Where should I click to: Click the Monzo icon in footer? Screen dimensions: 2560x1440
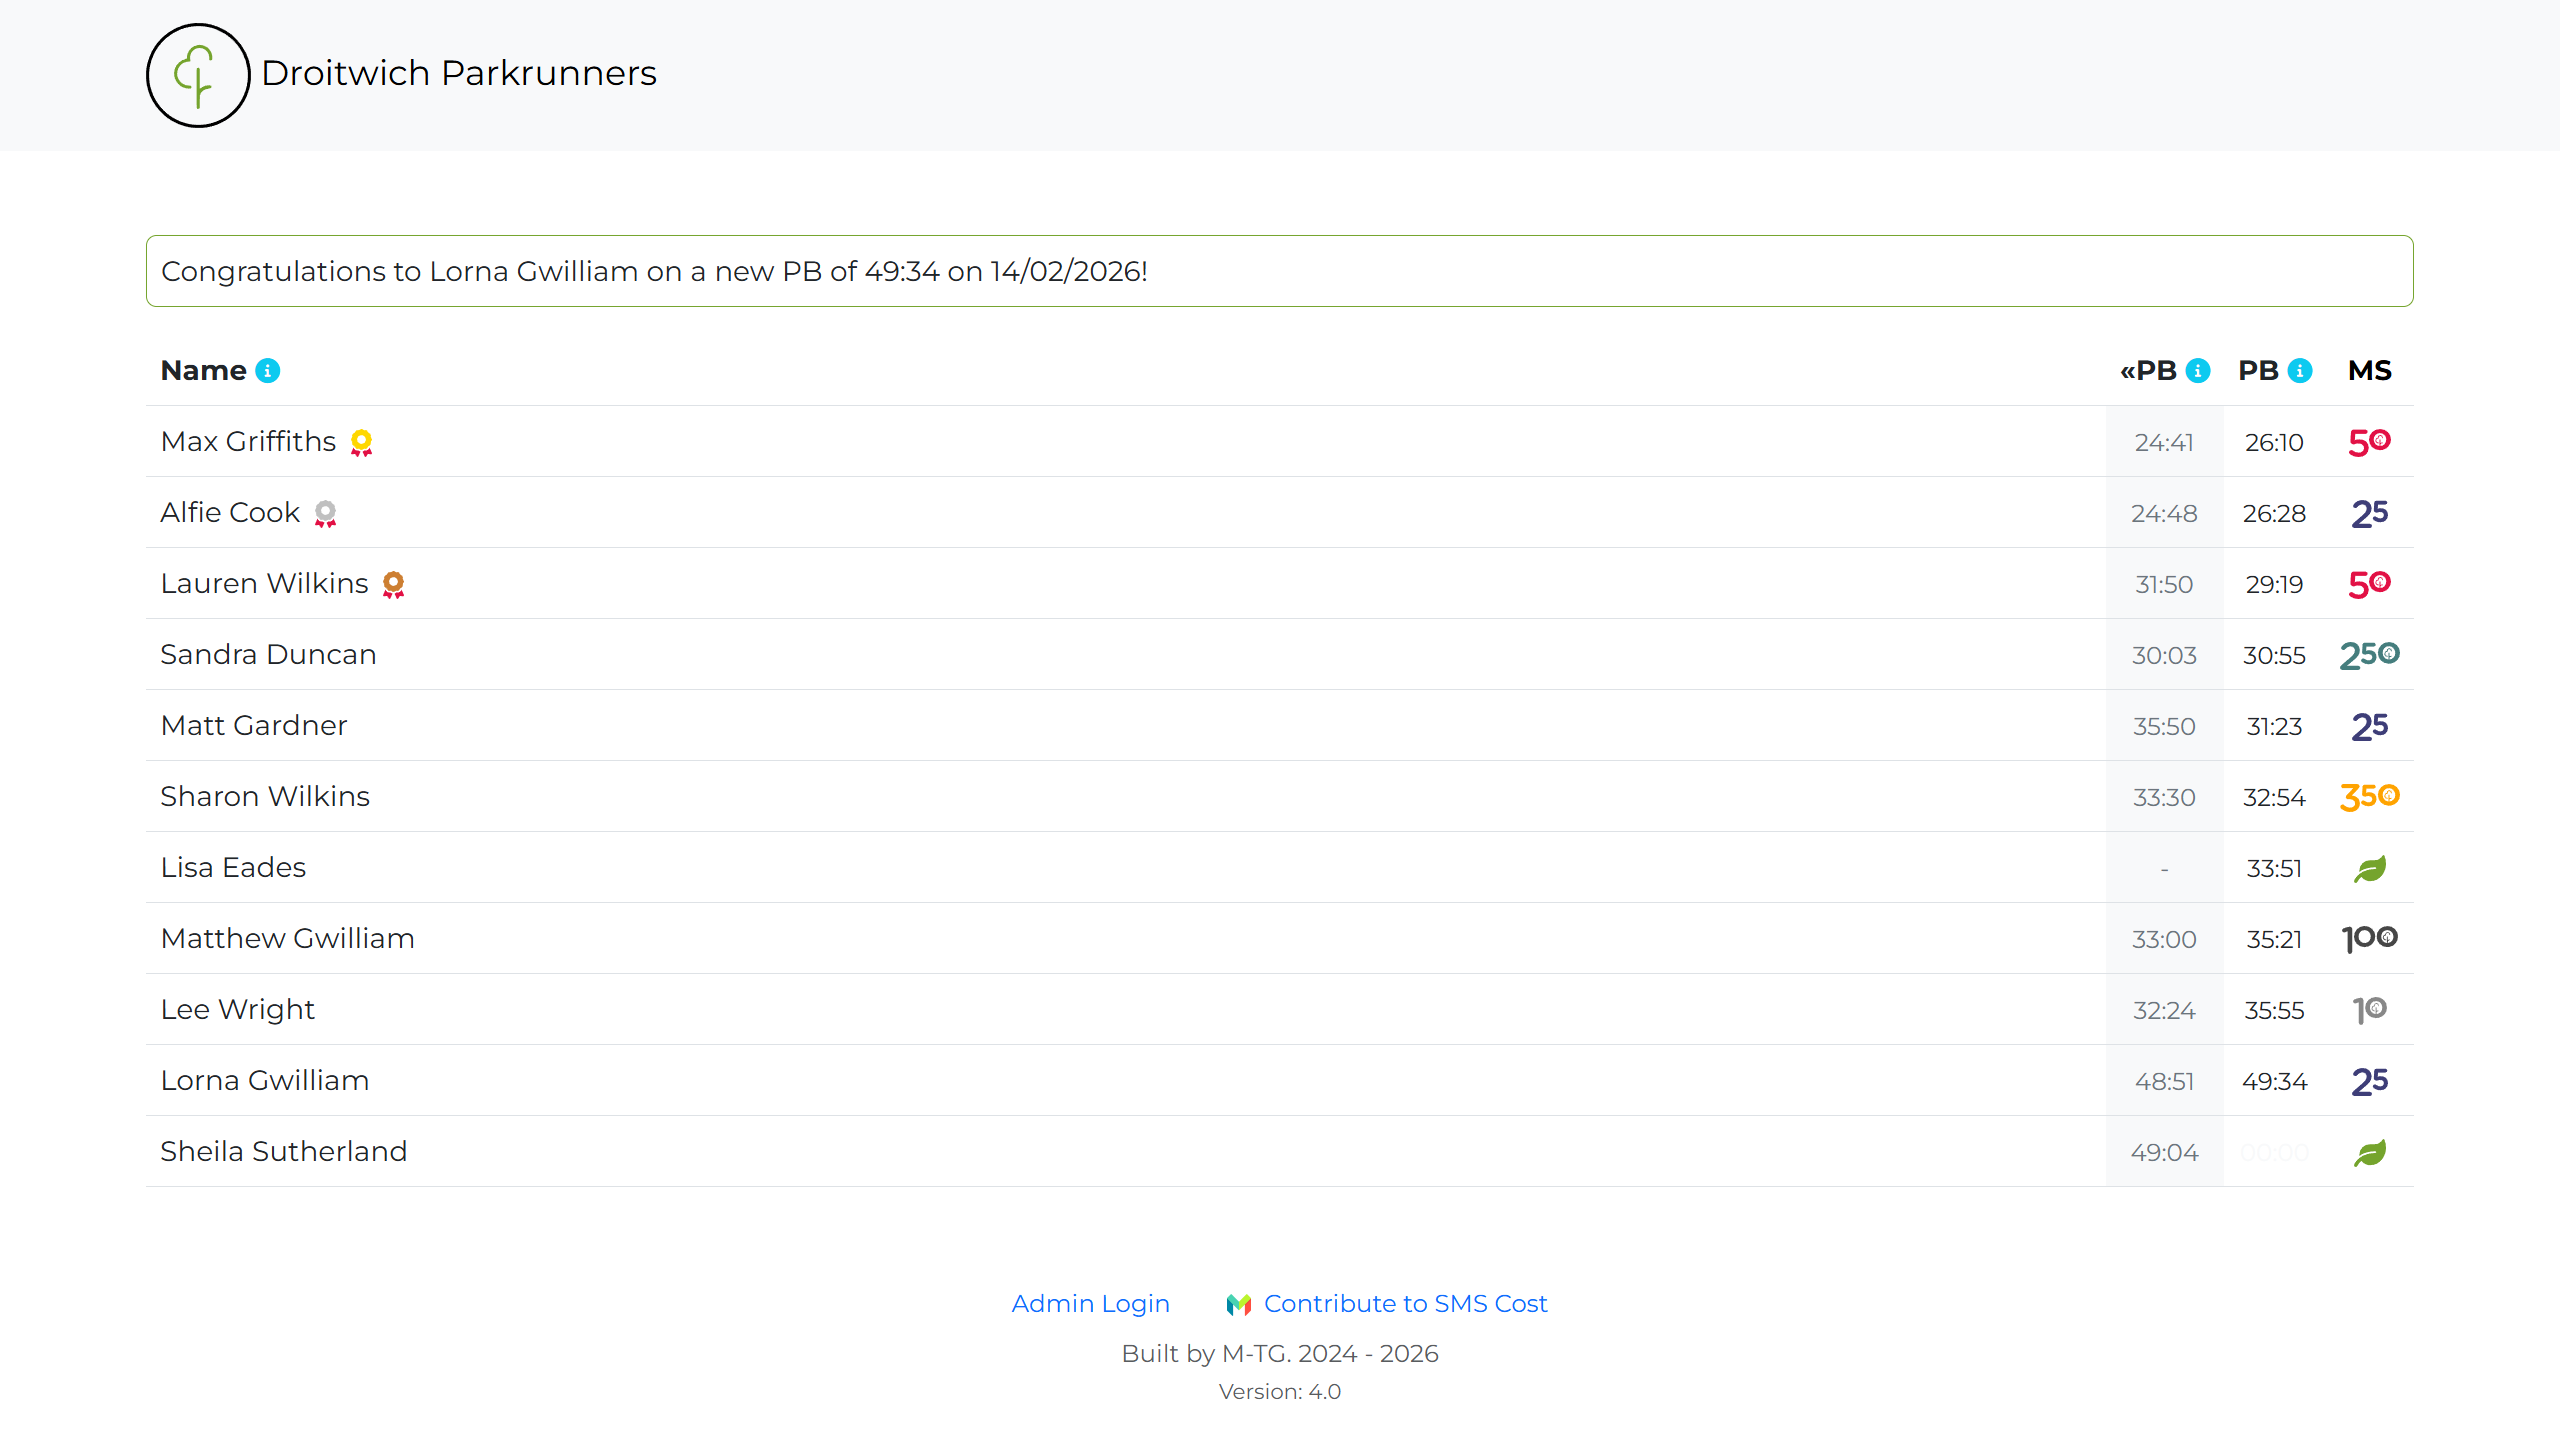1239,1304
